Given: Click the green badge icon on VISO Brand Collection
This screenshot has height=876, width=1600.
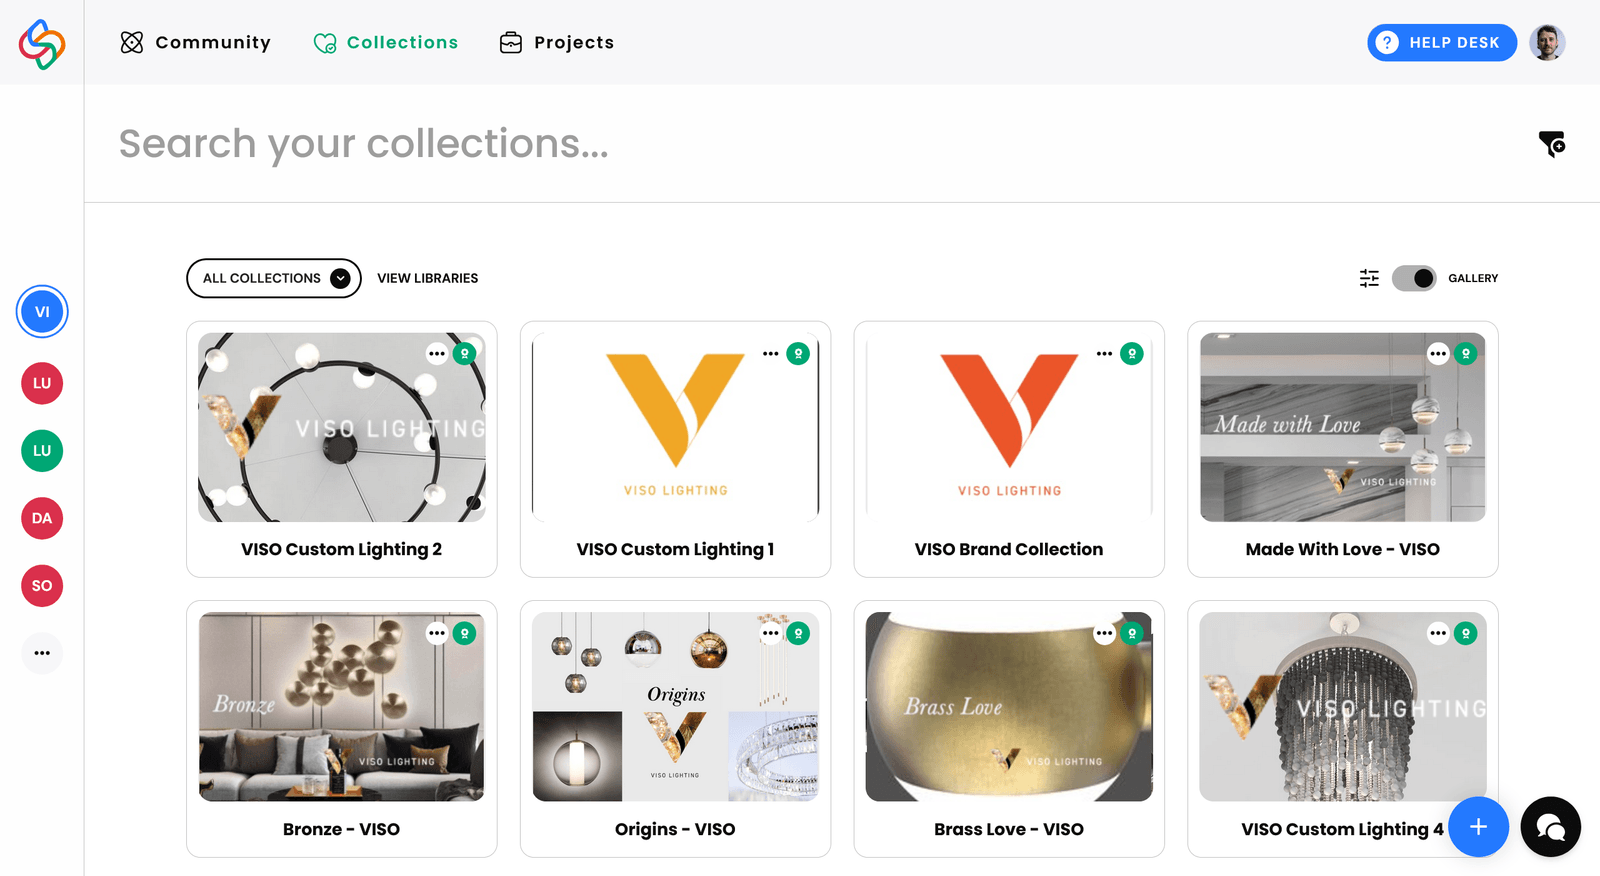Looking at the screenshot, I should [x=1131, y=353].
